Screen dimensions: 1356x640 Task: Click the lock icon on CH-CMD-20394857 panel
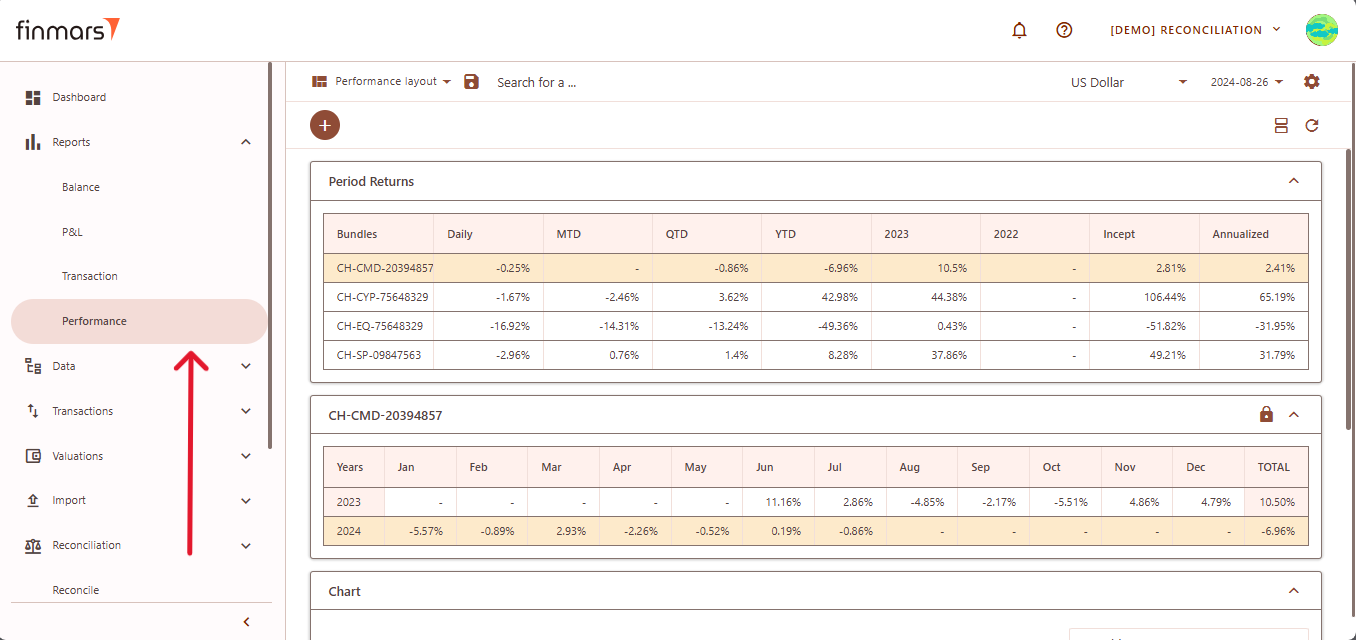1266,414
